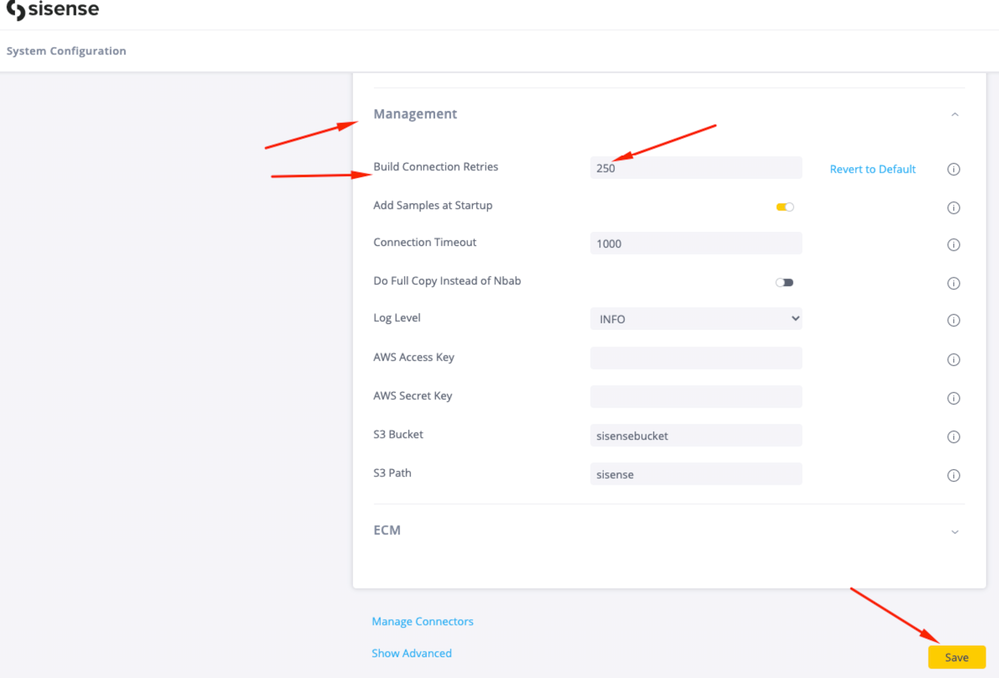Screen dimensions: 999x678
Task: Open info tooltip for Connection Timeout
Action: coord(953,245)
